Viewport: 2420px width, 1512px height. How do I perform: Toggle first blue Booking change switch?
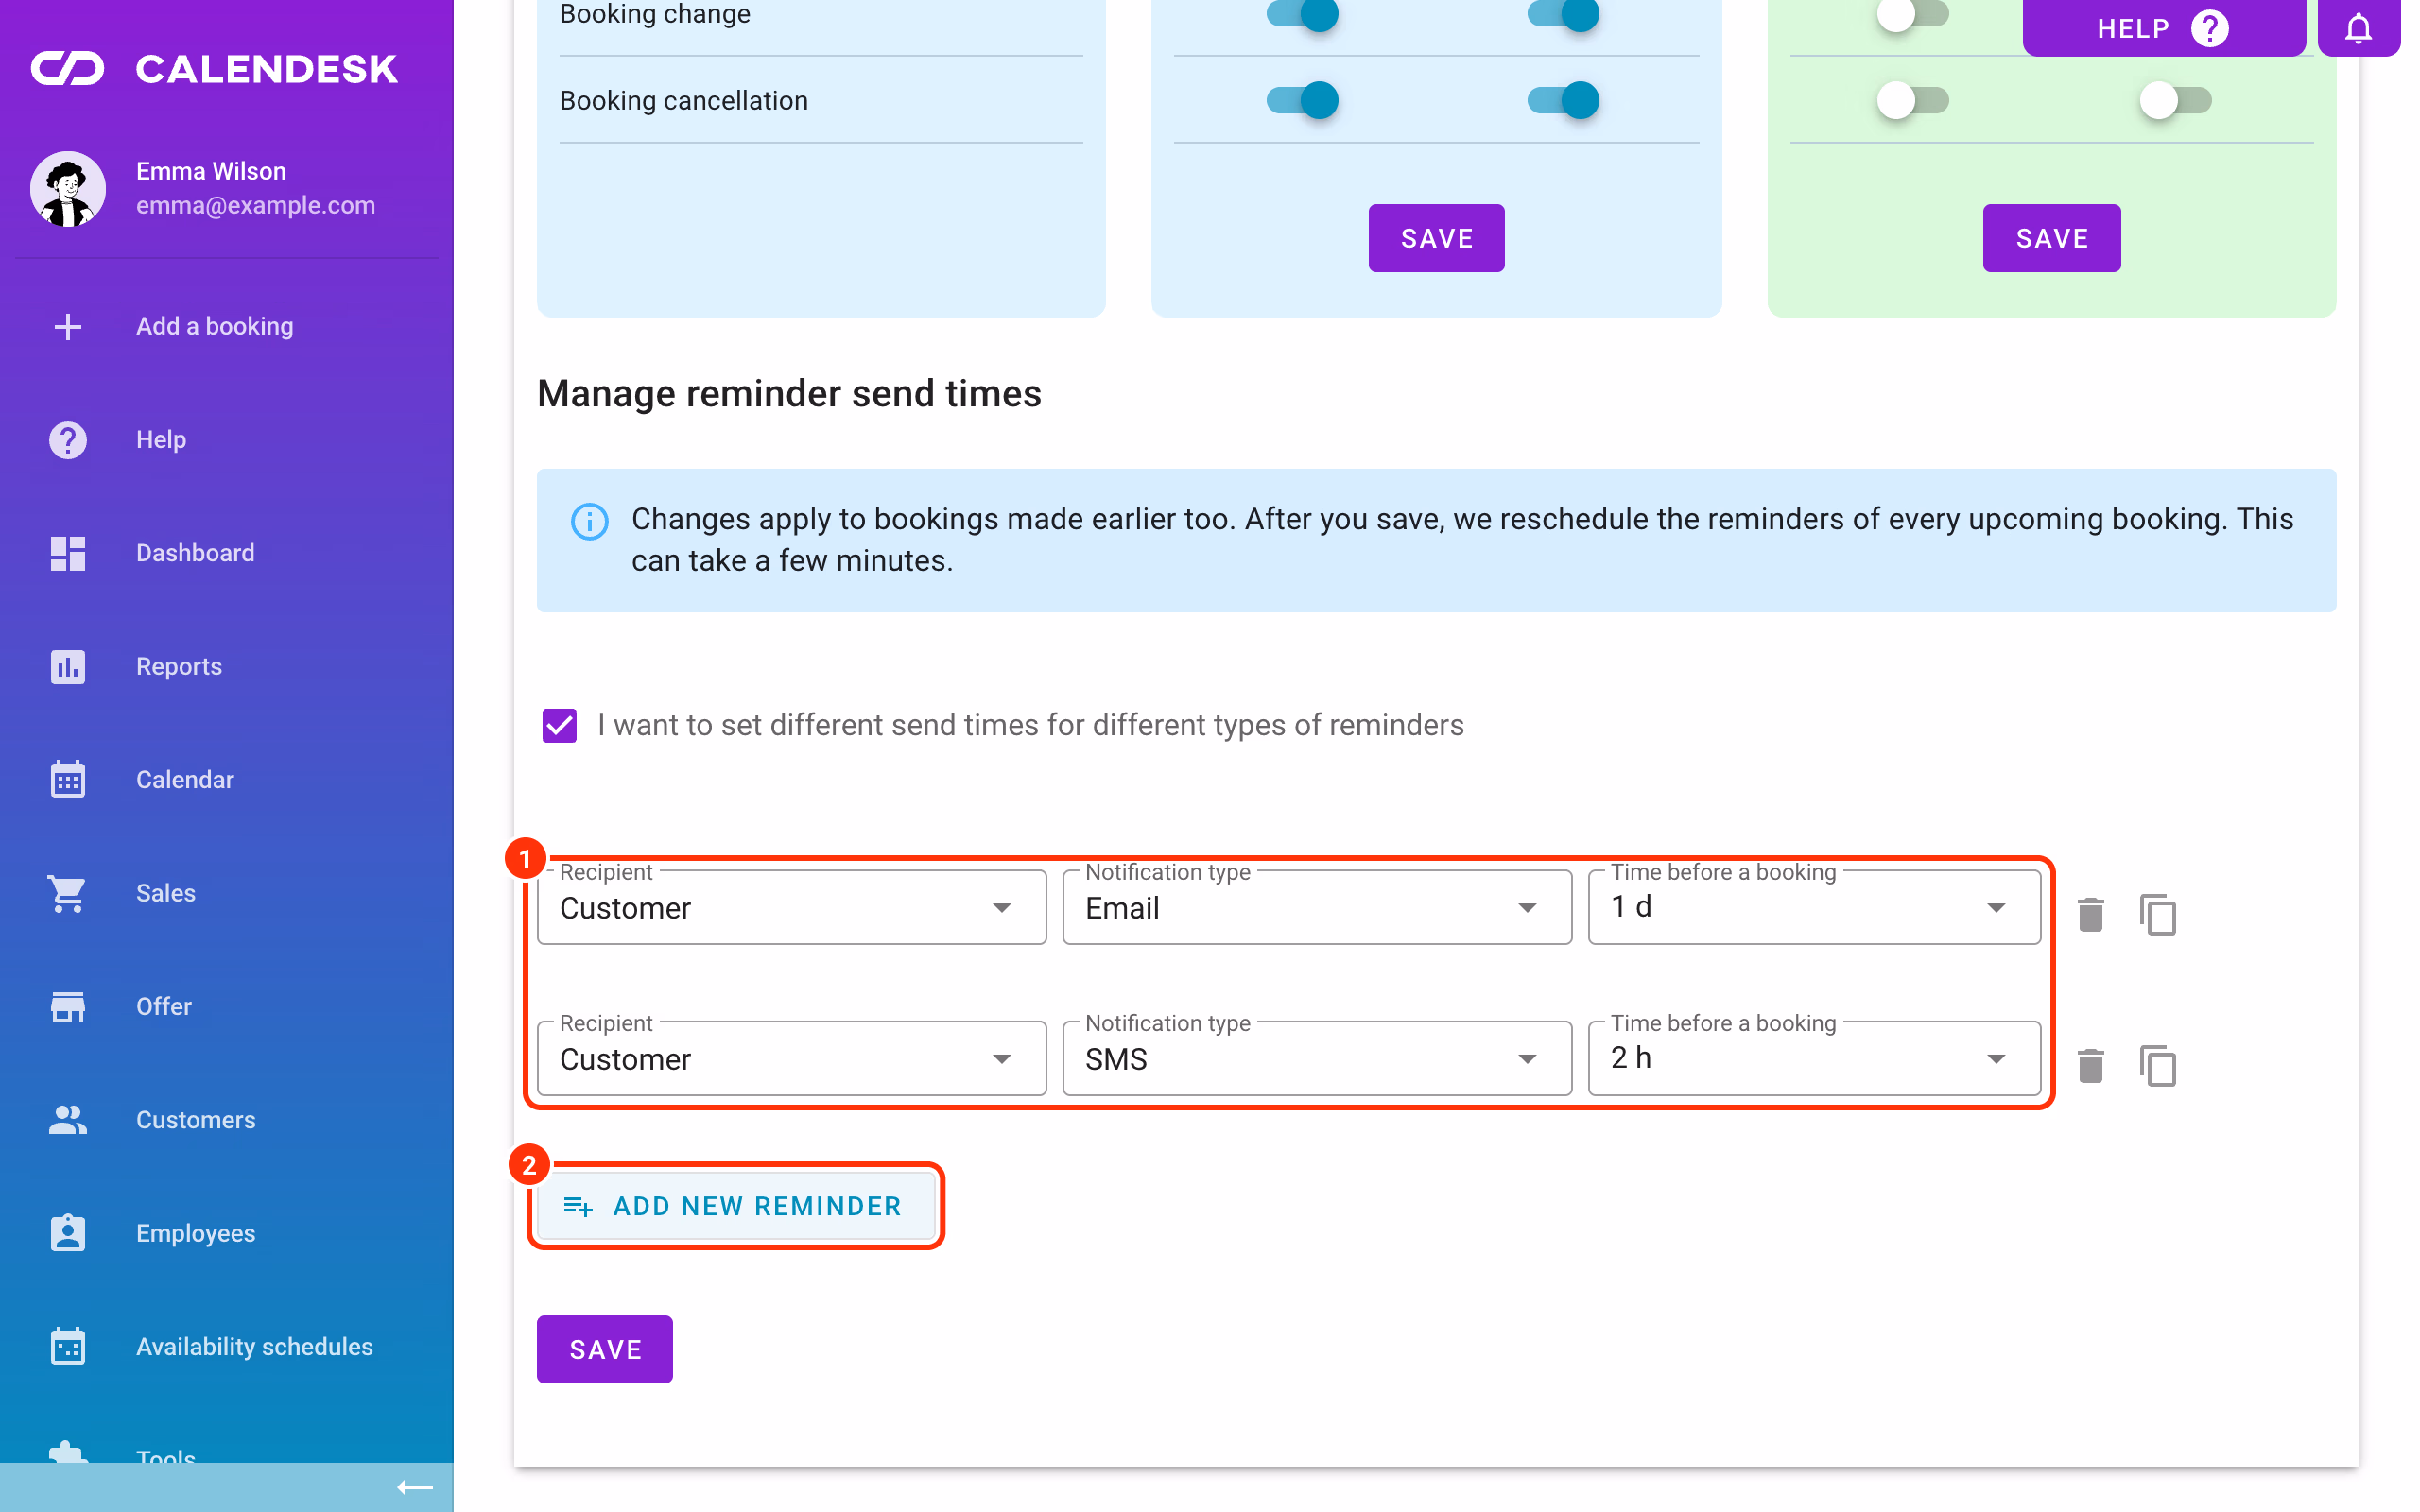pyautogui.click(x=1302, y=14)
